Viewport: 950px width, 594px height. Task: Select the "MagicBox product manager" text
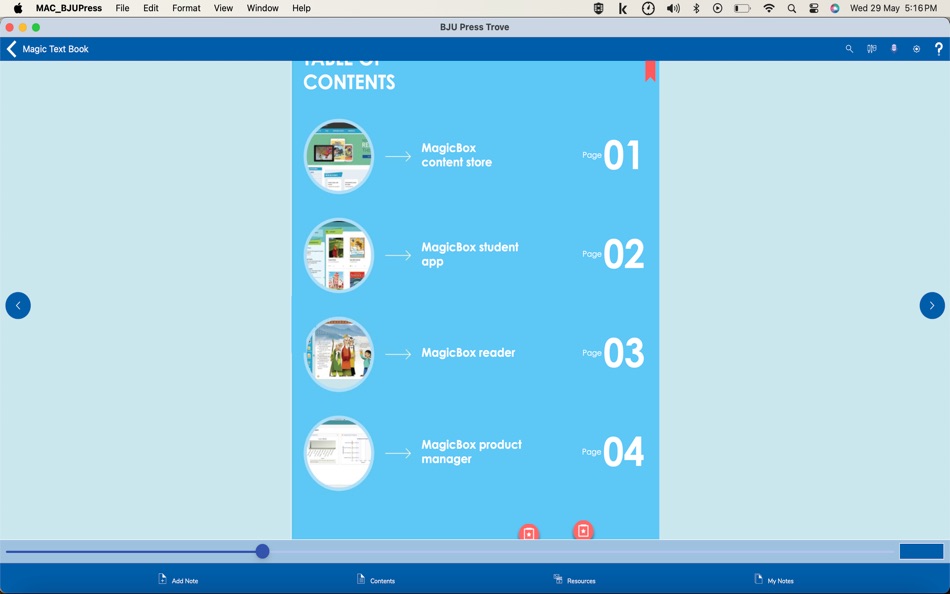tap(471, 452)
